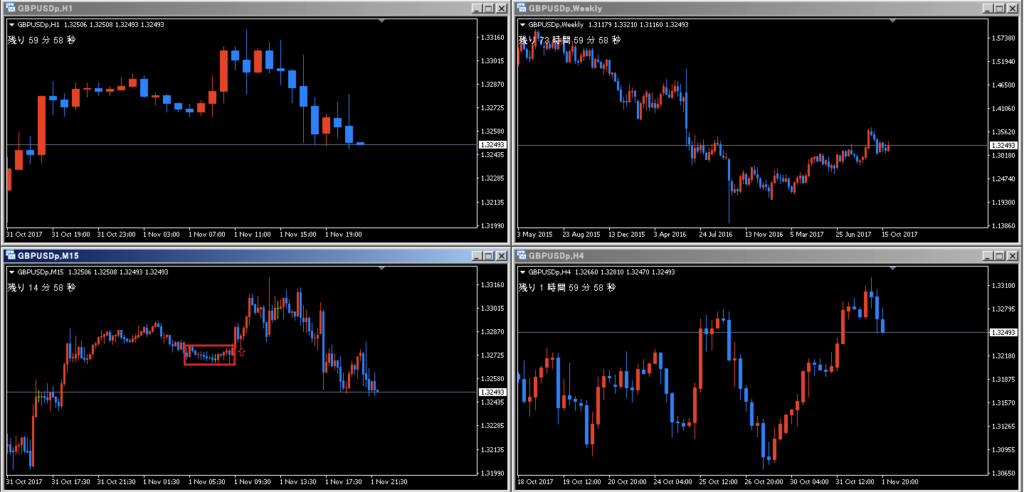The image size is (1024, 492).
Task: Expand the GBPUSDp,H4 symbol dropdown arrow
Action: [522, 272]
